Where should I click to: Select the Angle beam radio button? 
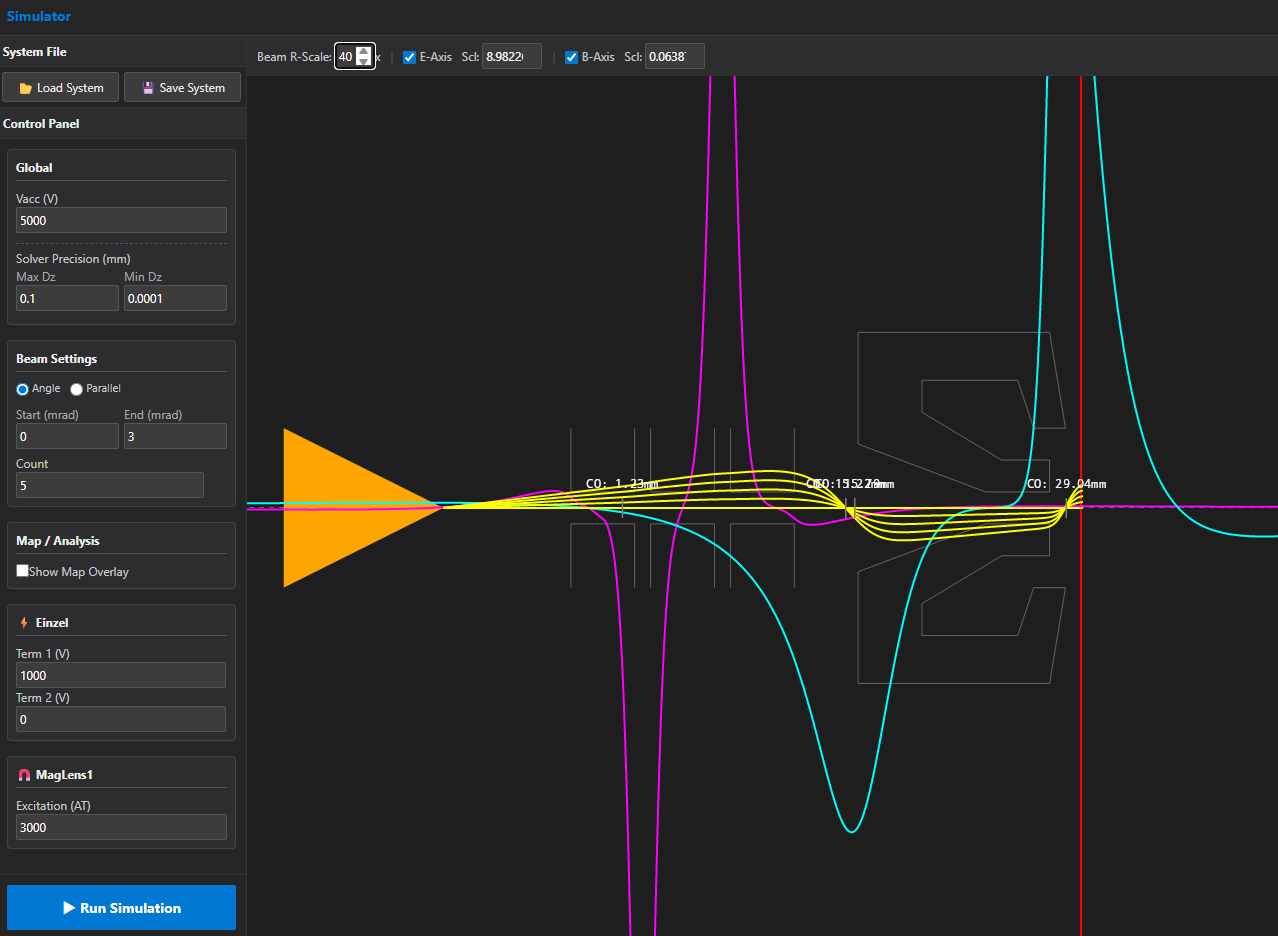[x=22, y=389]
